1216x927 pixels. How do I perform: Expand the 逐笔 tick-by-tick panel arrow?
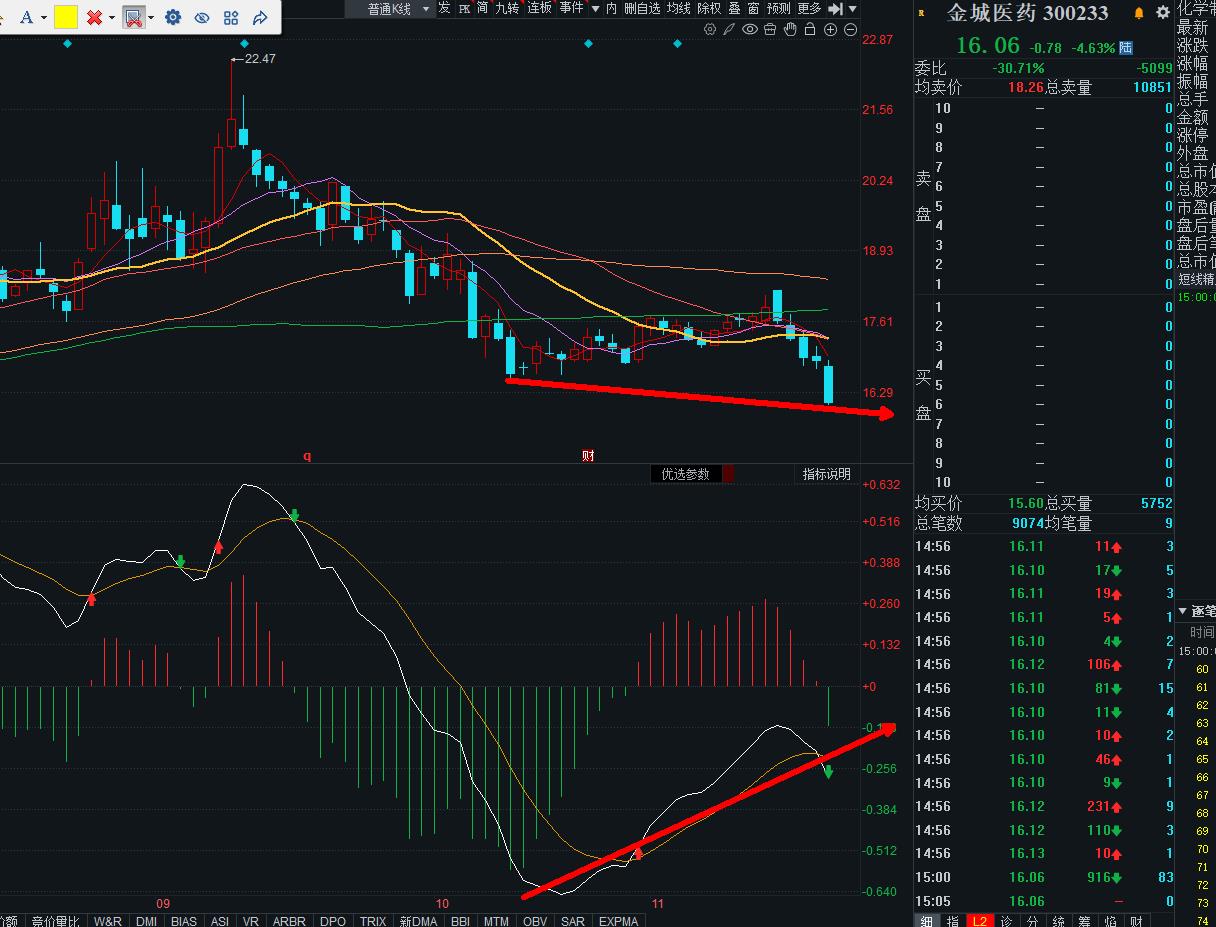[x=1183, y=611]
